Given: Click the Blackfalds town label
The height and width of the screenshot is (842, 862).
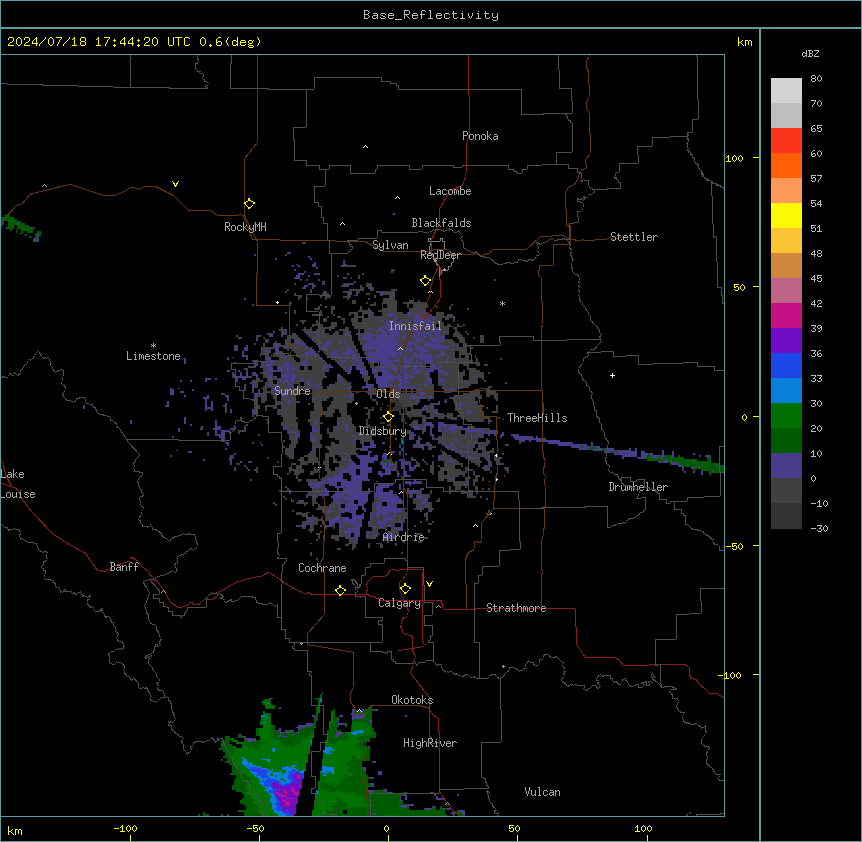Looking at the screenshot, I should point(441,223).
